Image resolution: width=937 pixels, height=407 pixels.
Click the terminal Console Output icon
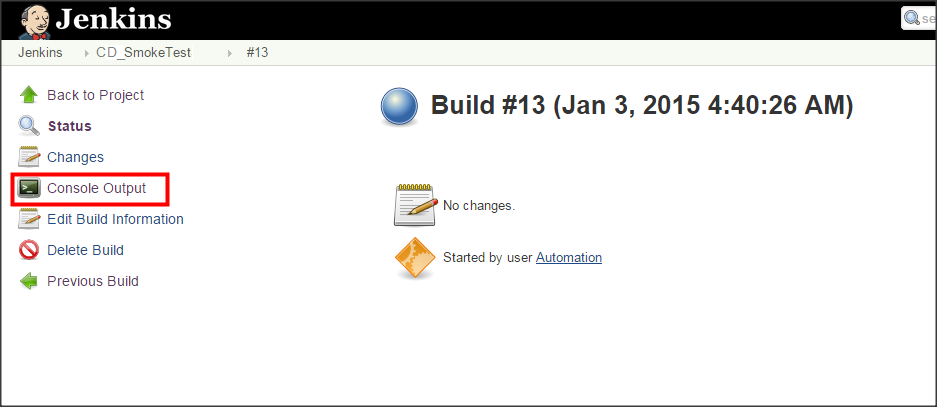point(29,188)
